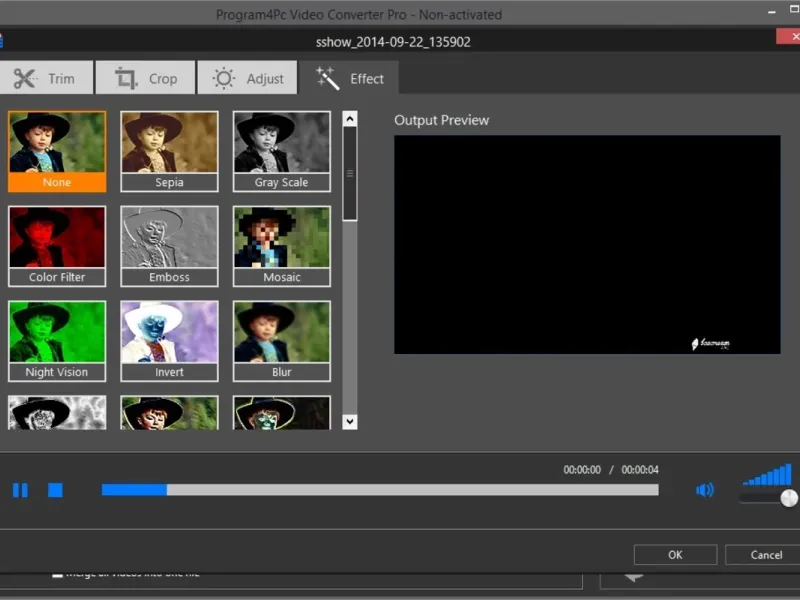
Task: Confirm changes with OK button
Action: (675, 555)
